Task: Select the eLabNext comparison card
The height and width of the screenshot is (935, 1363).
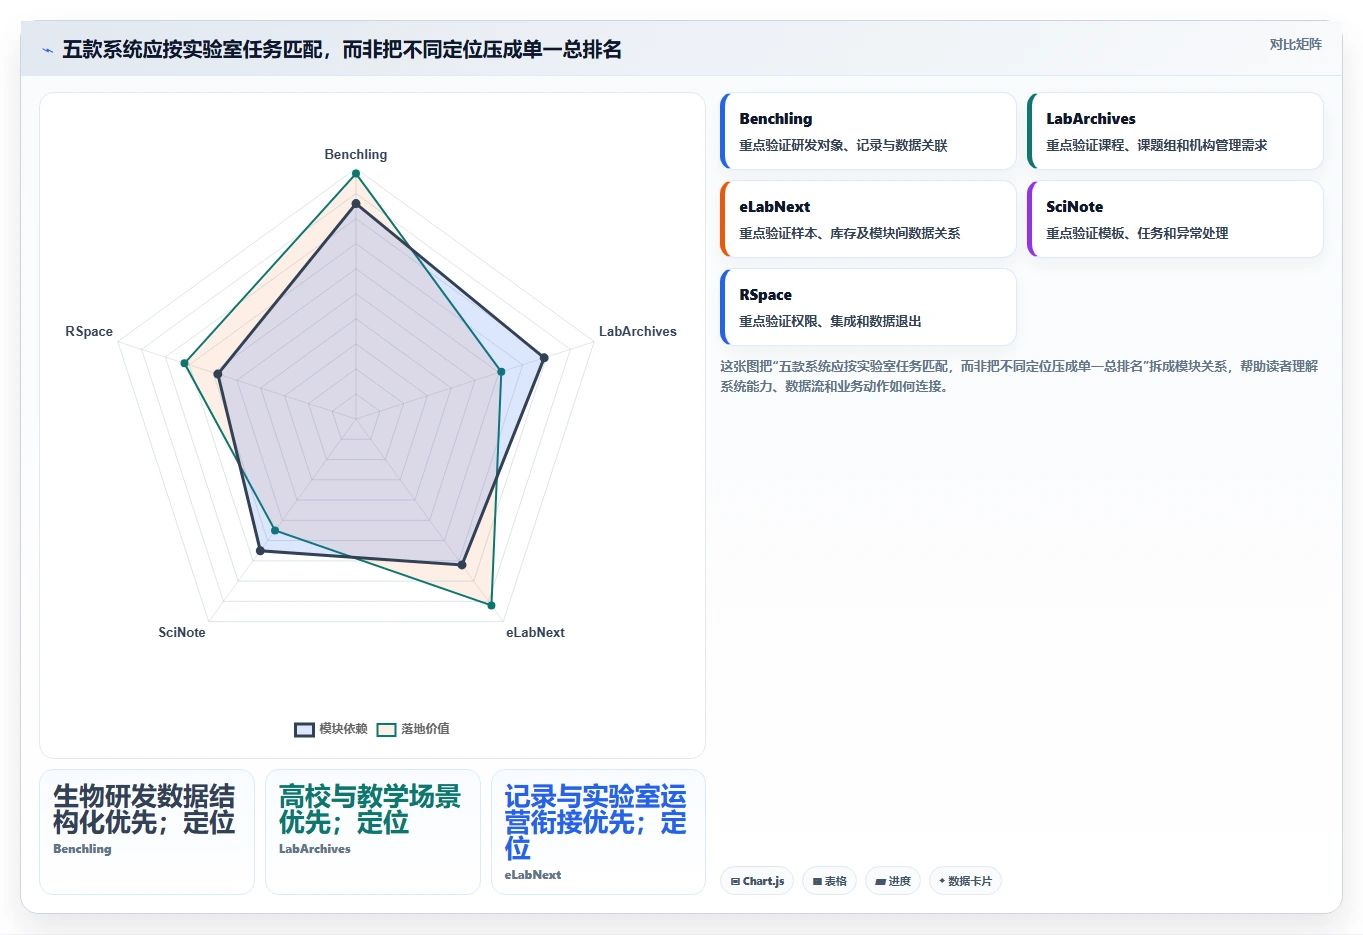Action: click(868, 219)
